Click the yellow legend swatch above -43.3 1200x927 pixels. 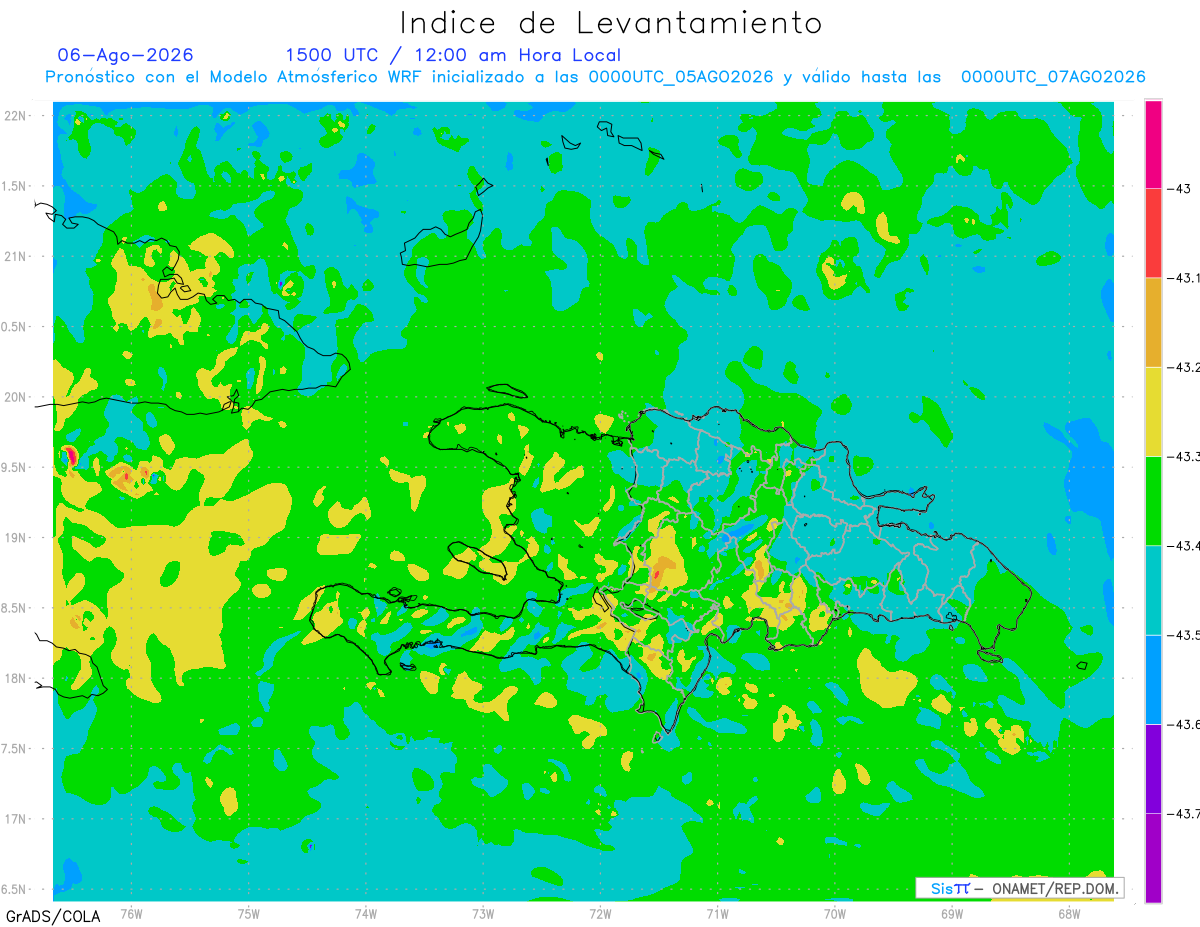tap(1153, 411)
